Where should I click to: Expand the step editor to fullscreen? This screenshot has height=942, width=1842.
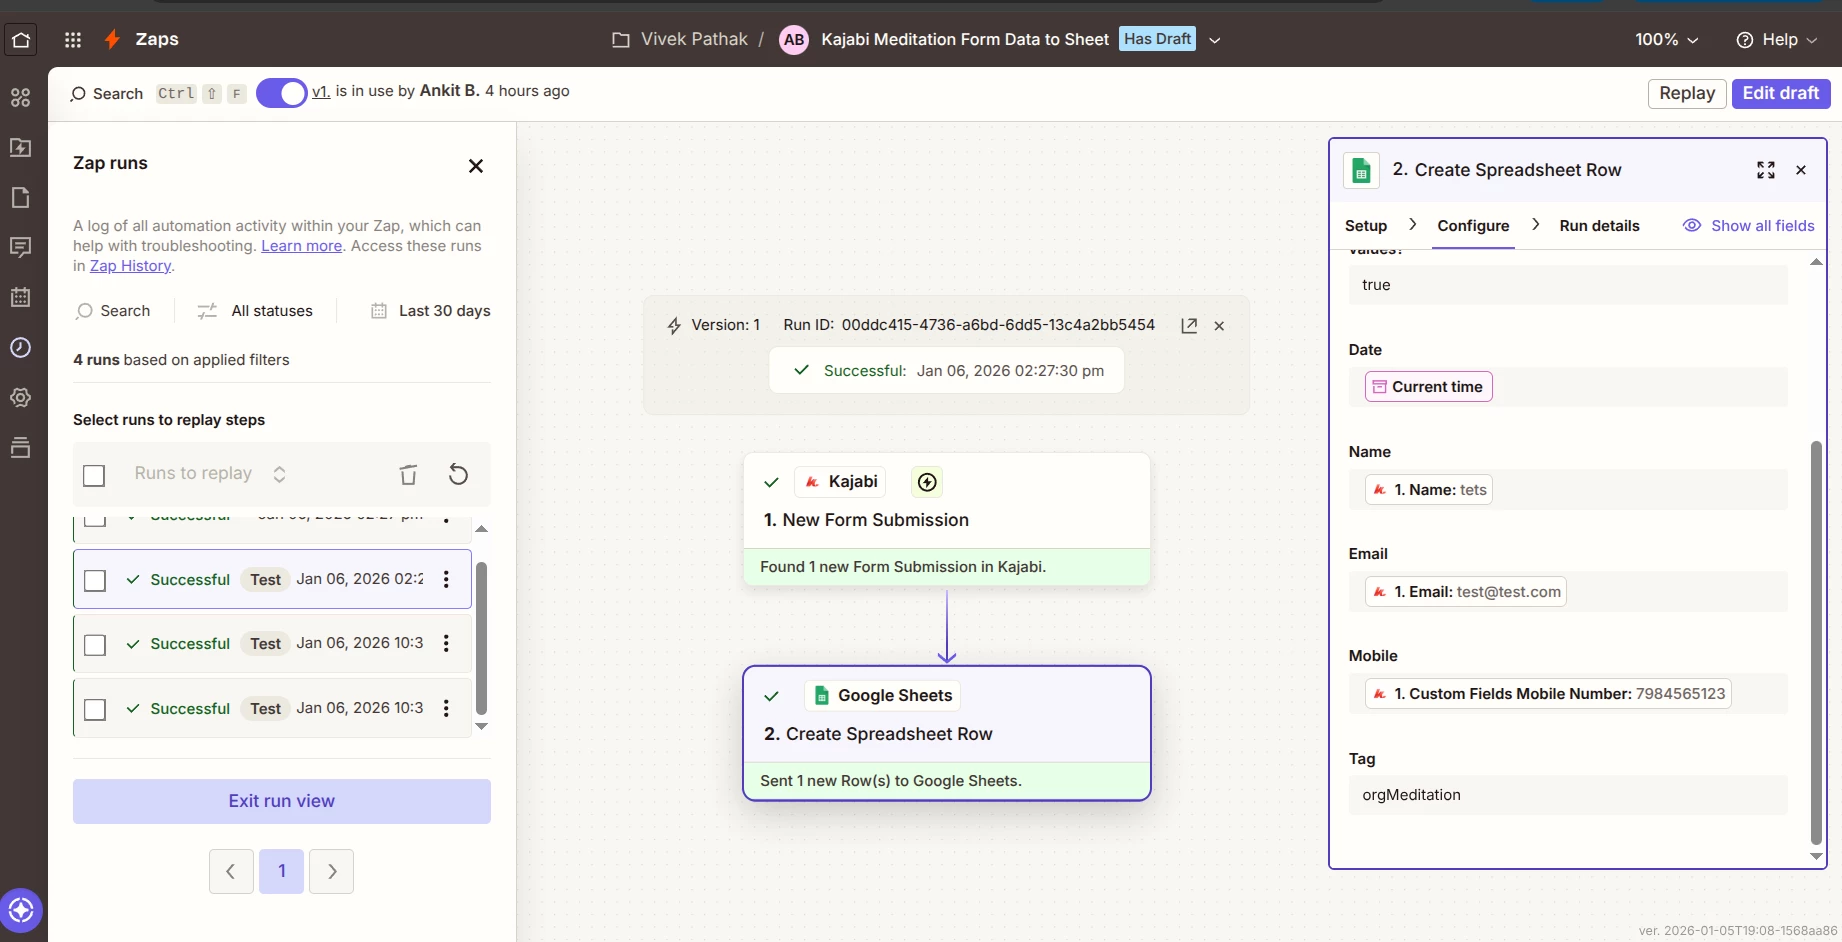1766,170
